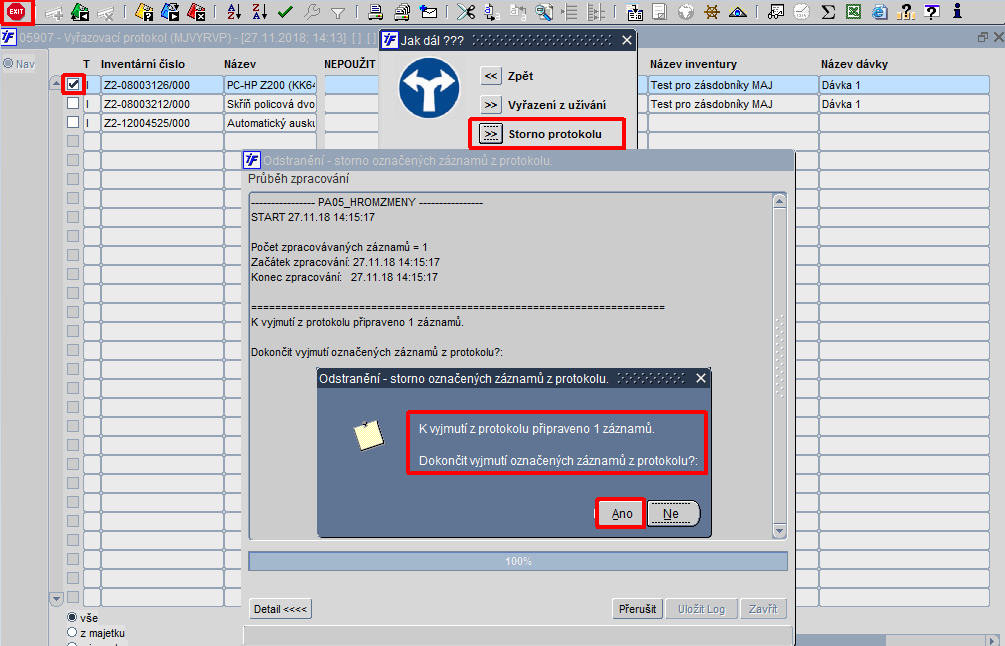Screen dimensions: 1005x646
Task: Click cell 'Z2-12004525/000'
Action: pos(162,123)
